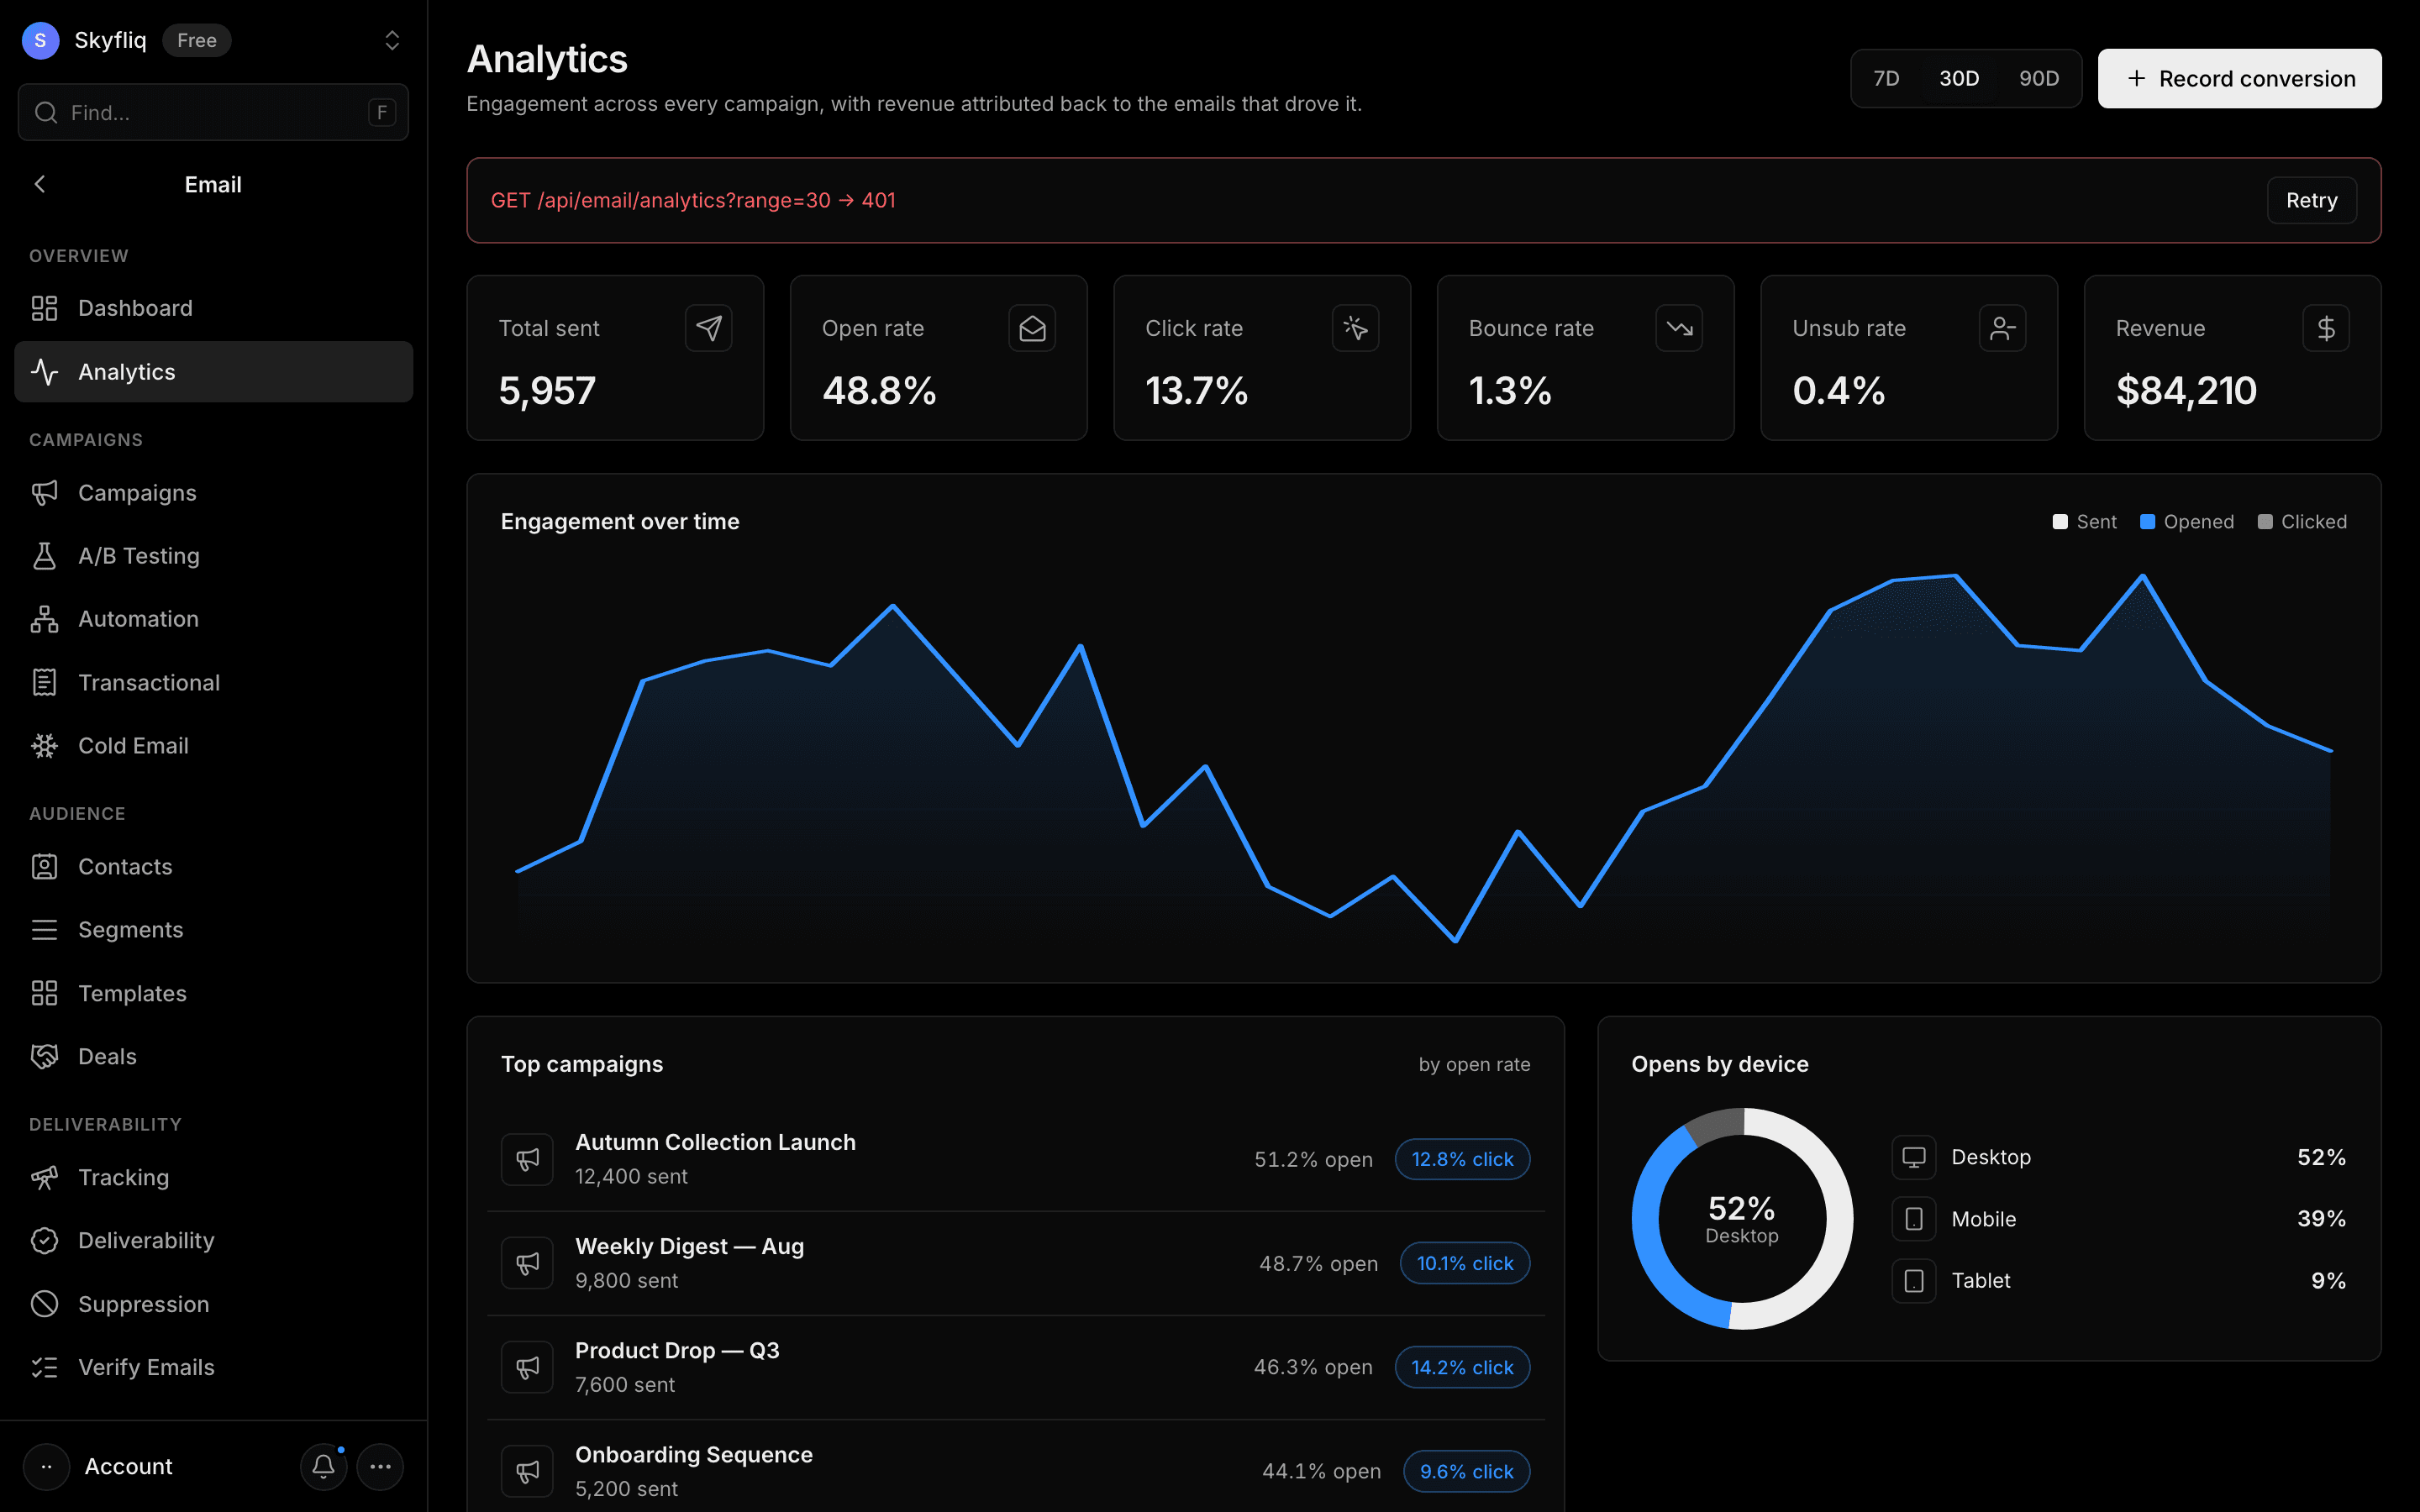Select the 30D range
Screen dimensions: 2420x1512
1959,78
